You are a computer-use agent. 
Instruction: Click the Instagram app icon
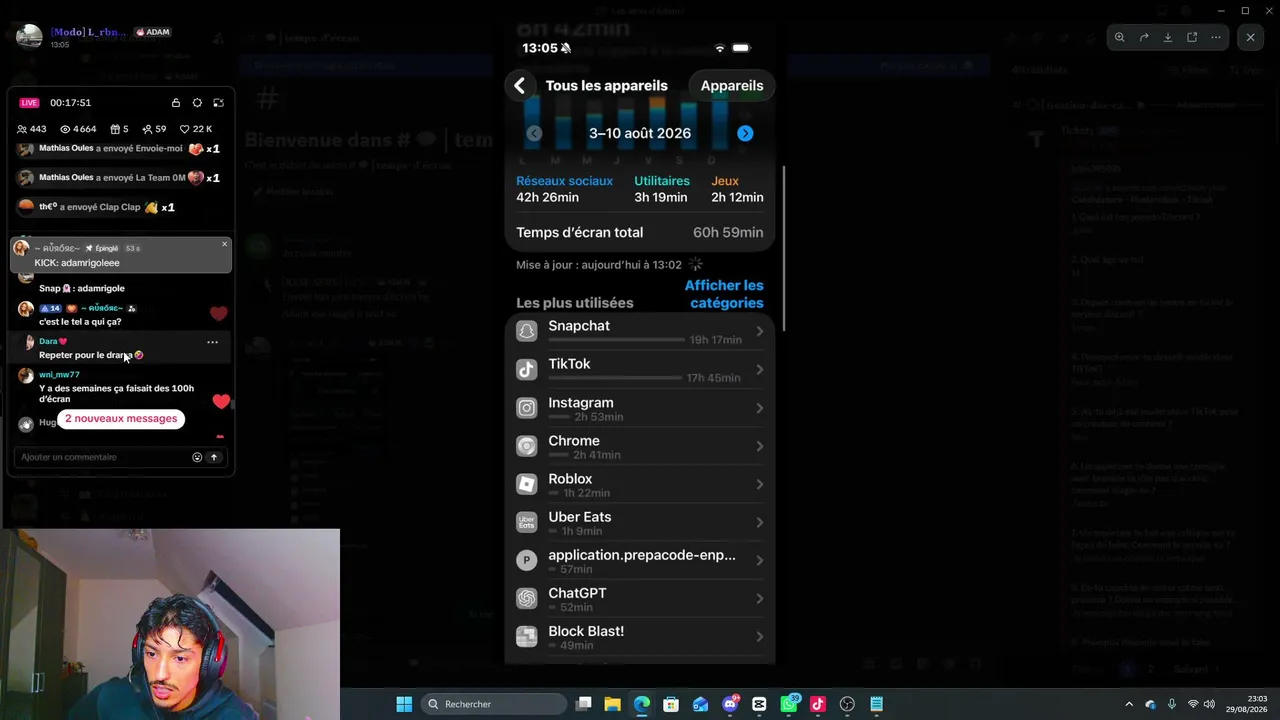tap(527, 408)
